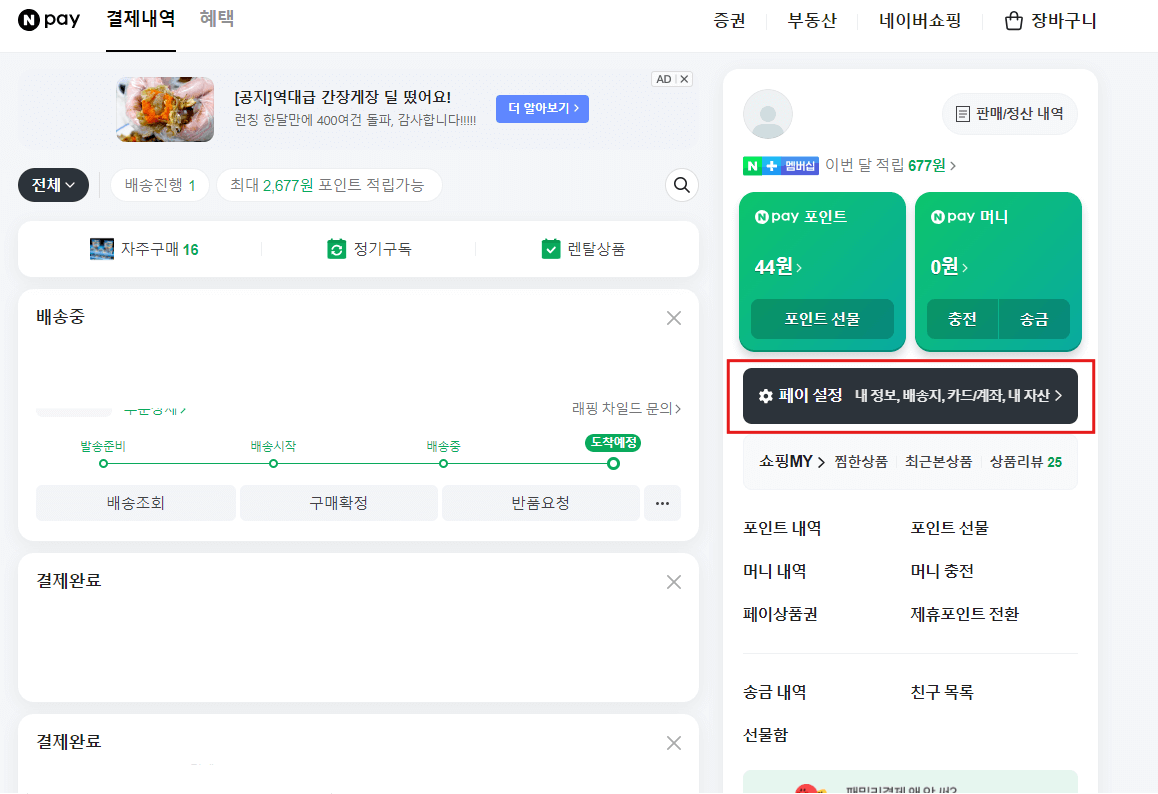Open 페이 설정 settings bar
Image resolution: width=1158 pixels, height=794 pixels.
pos(910,396)
